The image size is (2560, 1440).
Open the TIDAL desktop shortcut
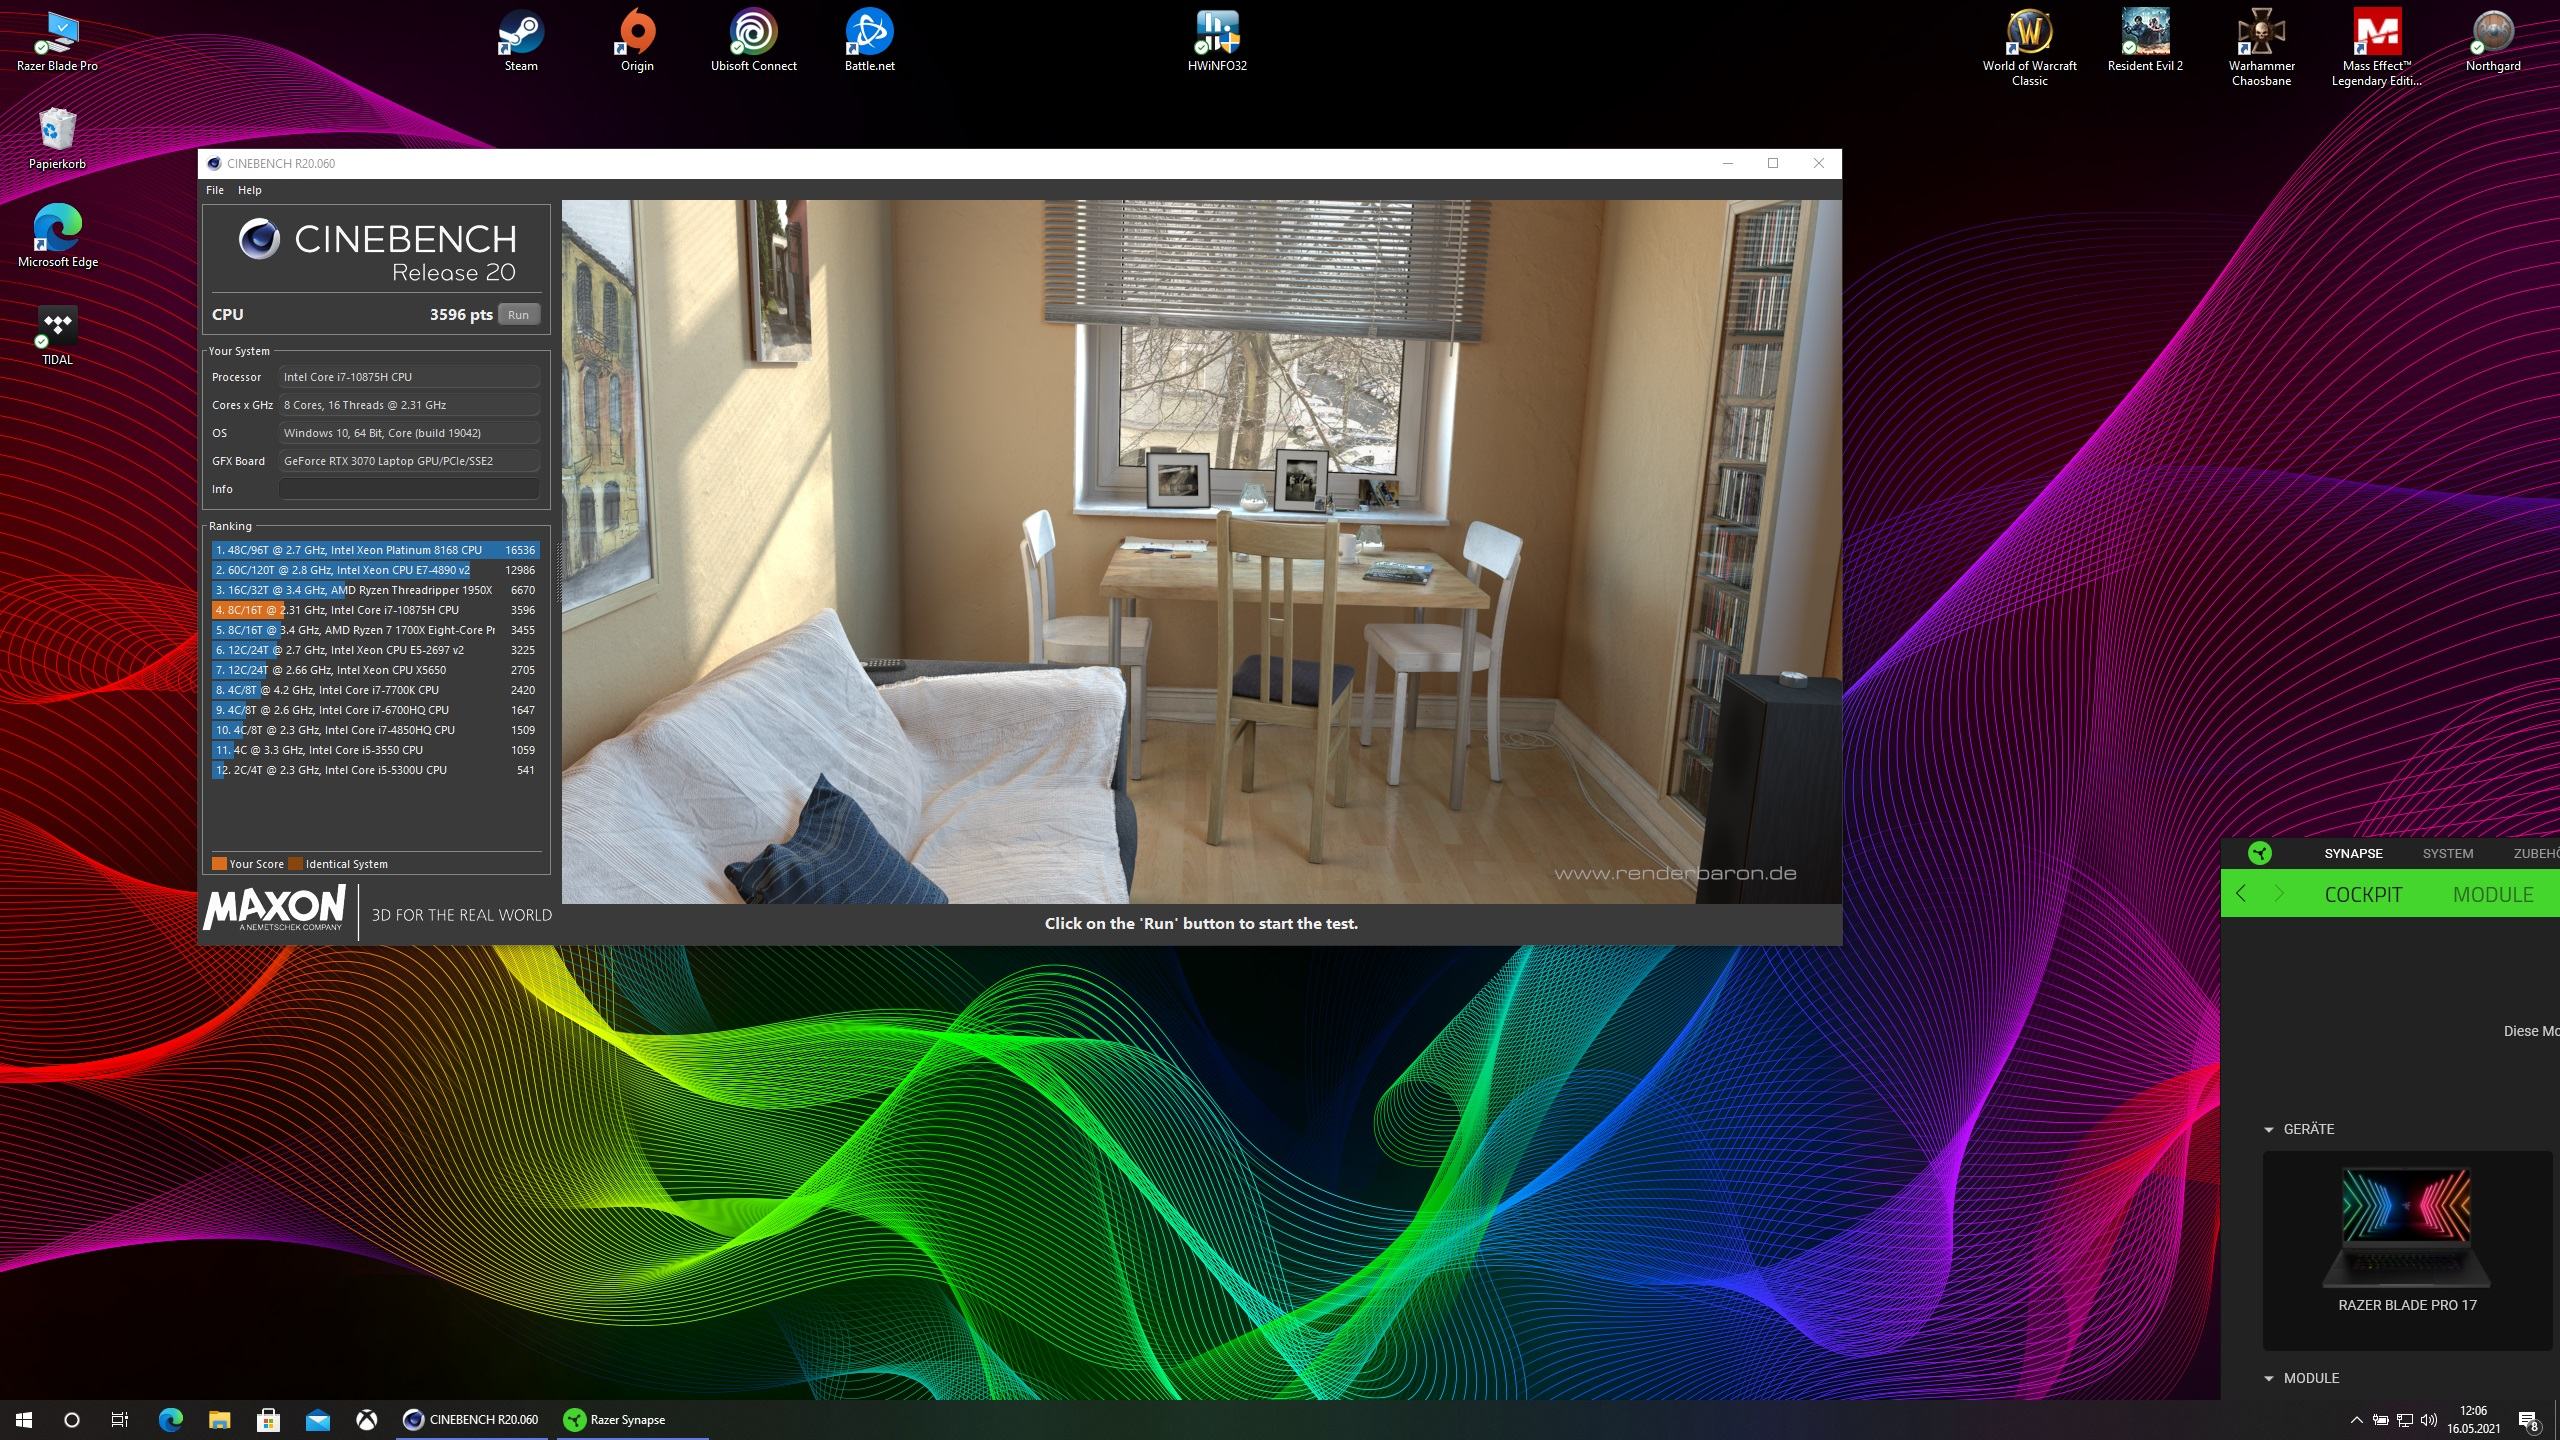(57, 335)
